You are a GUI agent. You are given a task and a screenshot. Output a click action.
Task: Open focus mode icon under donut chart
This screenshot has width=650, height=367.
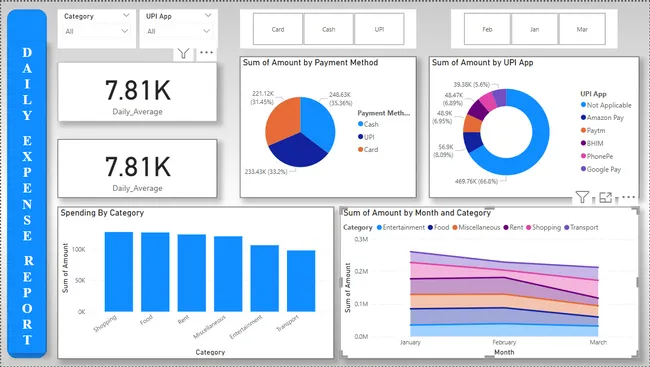point(605,197)
